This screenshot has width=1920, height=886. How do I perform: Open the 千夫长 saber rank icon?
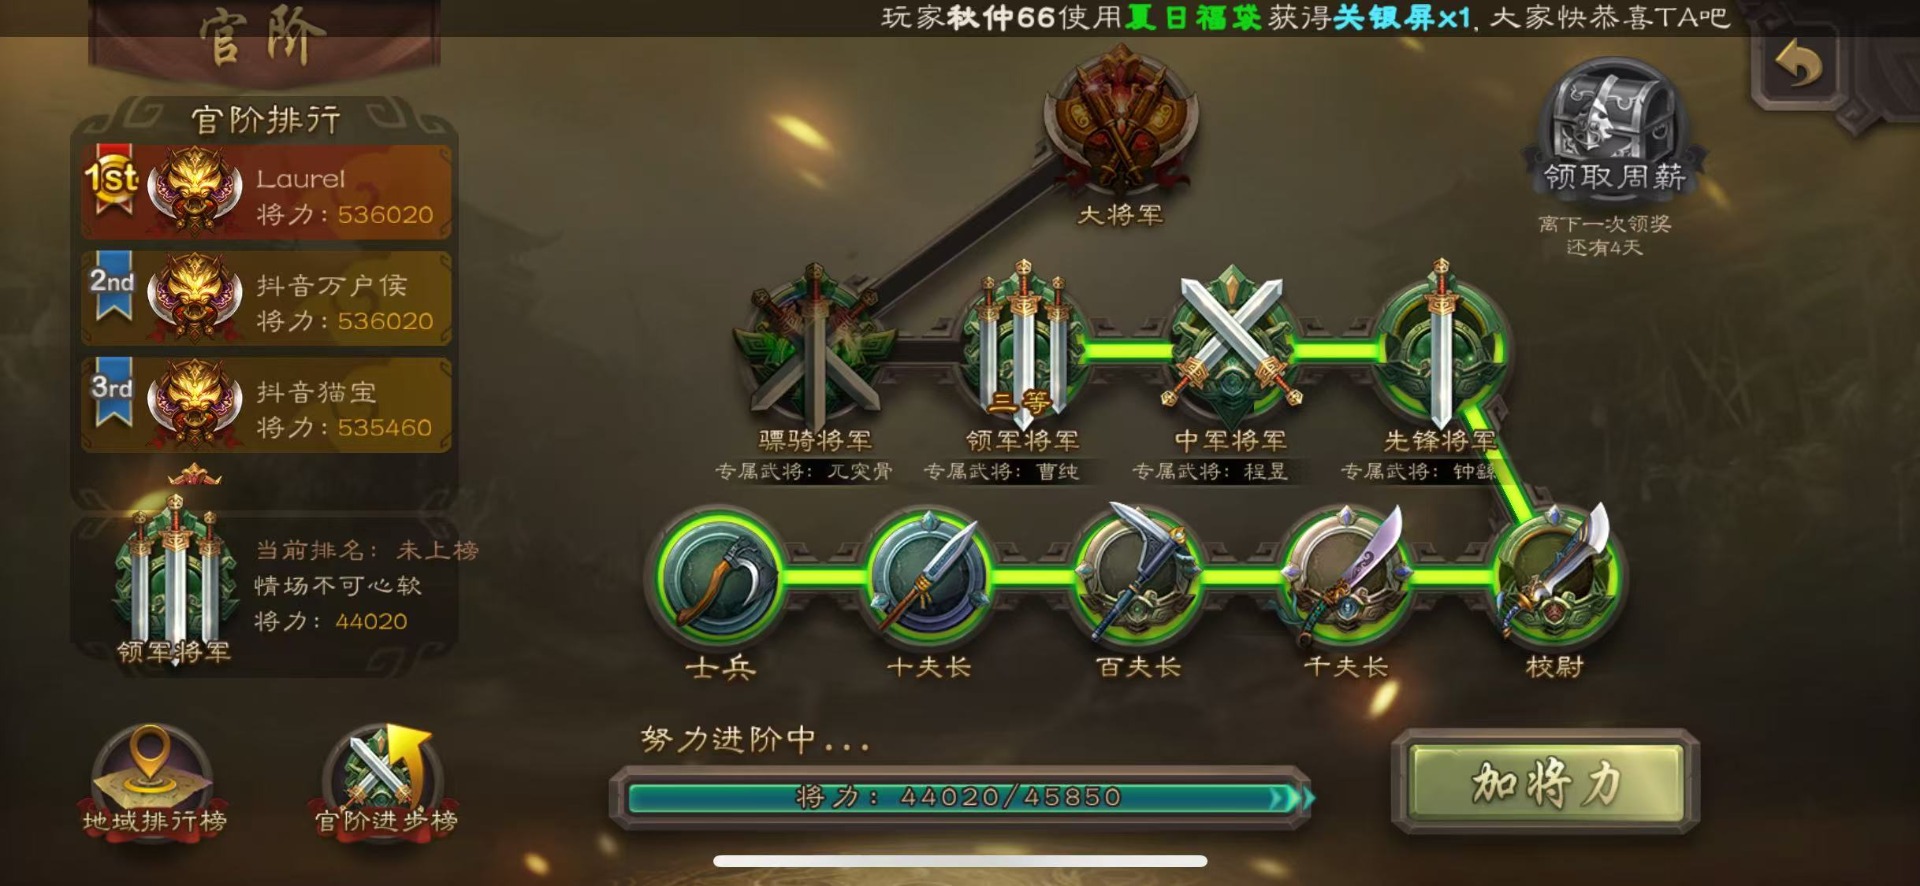(x=1346, y=576)
